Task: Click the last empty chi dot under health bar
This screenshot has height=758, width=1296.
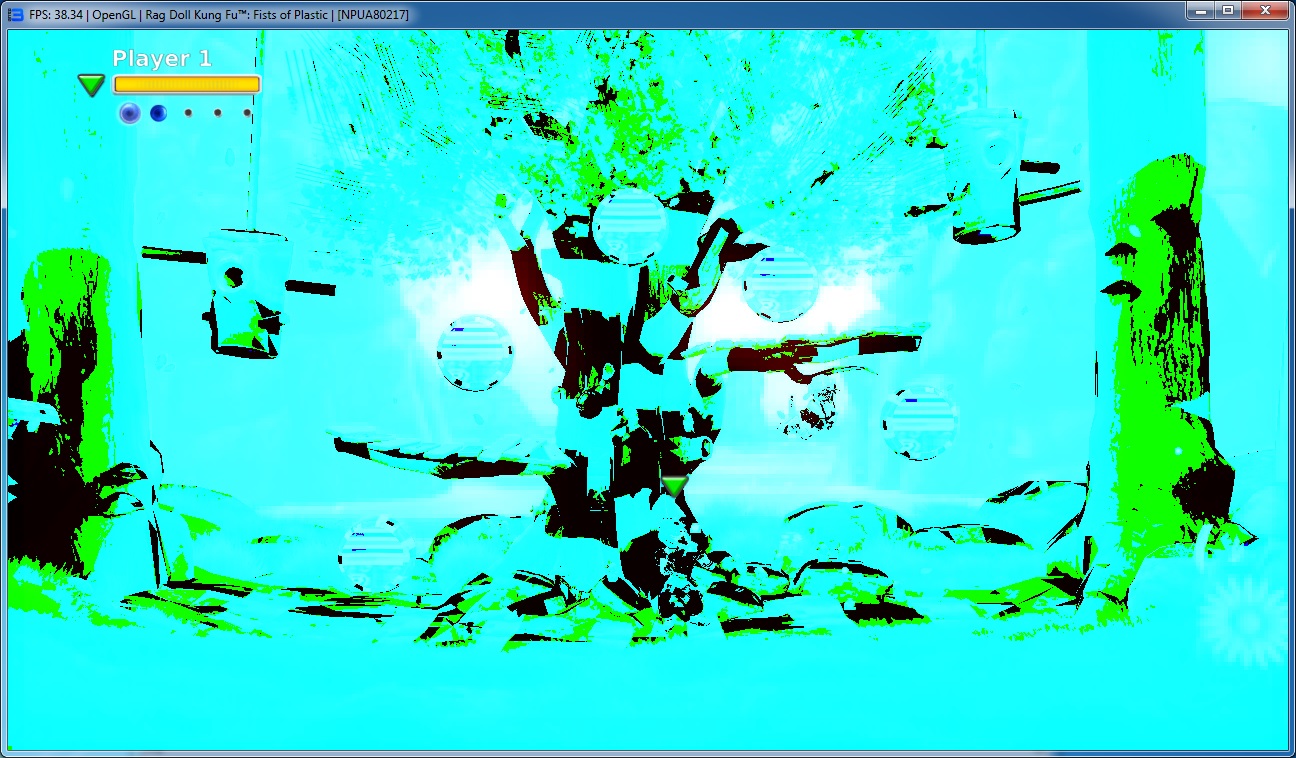Action: tap(247, 113)
